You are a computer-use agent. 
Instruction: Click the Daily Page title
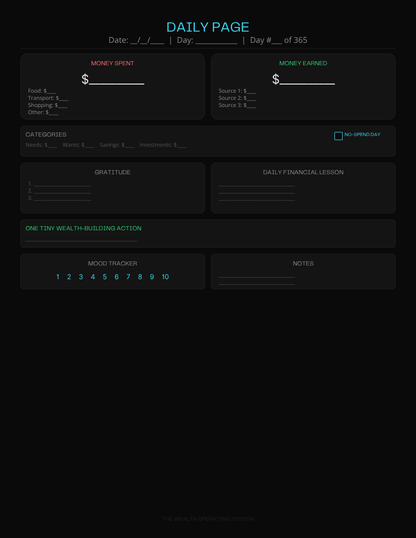coord(208,27)
